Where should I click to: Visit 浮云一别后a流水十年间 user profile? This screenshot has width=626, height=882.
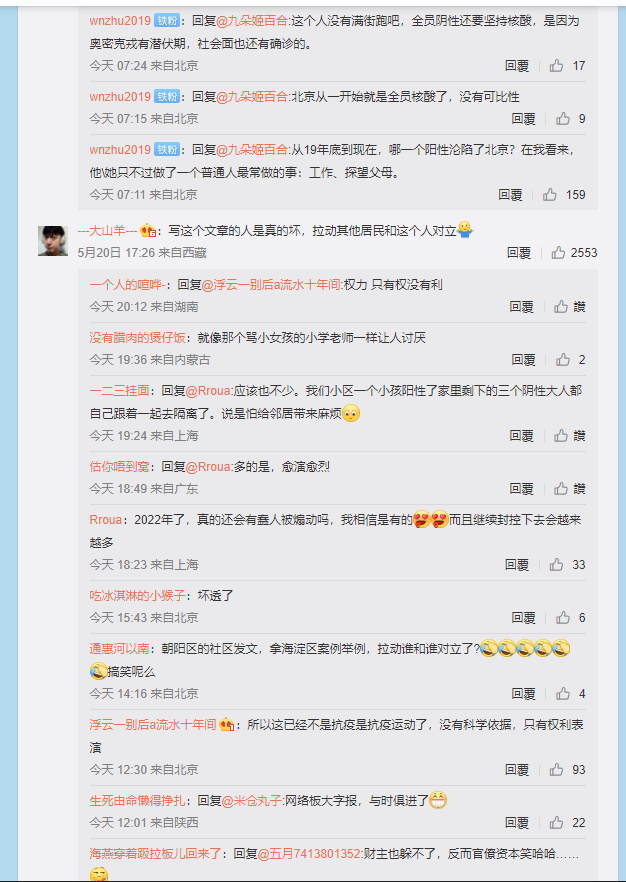153,724
